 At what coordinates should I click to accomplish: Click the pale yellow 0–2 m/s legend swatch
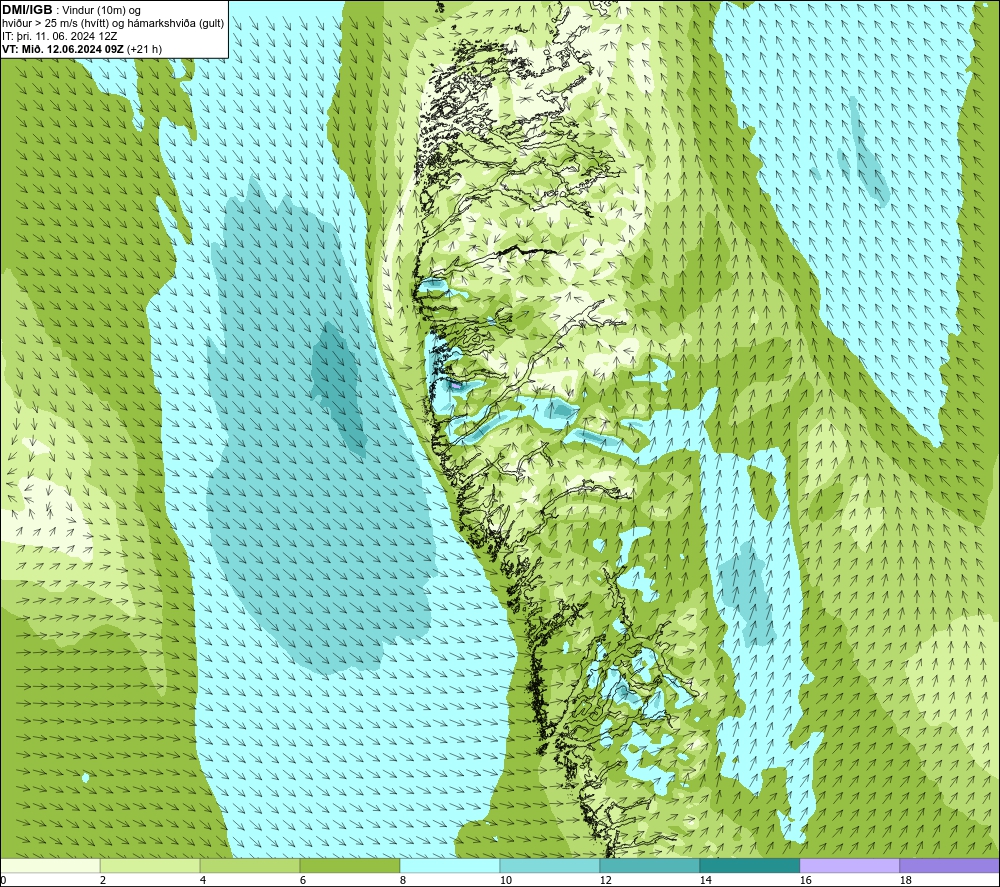point(50,866)
